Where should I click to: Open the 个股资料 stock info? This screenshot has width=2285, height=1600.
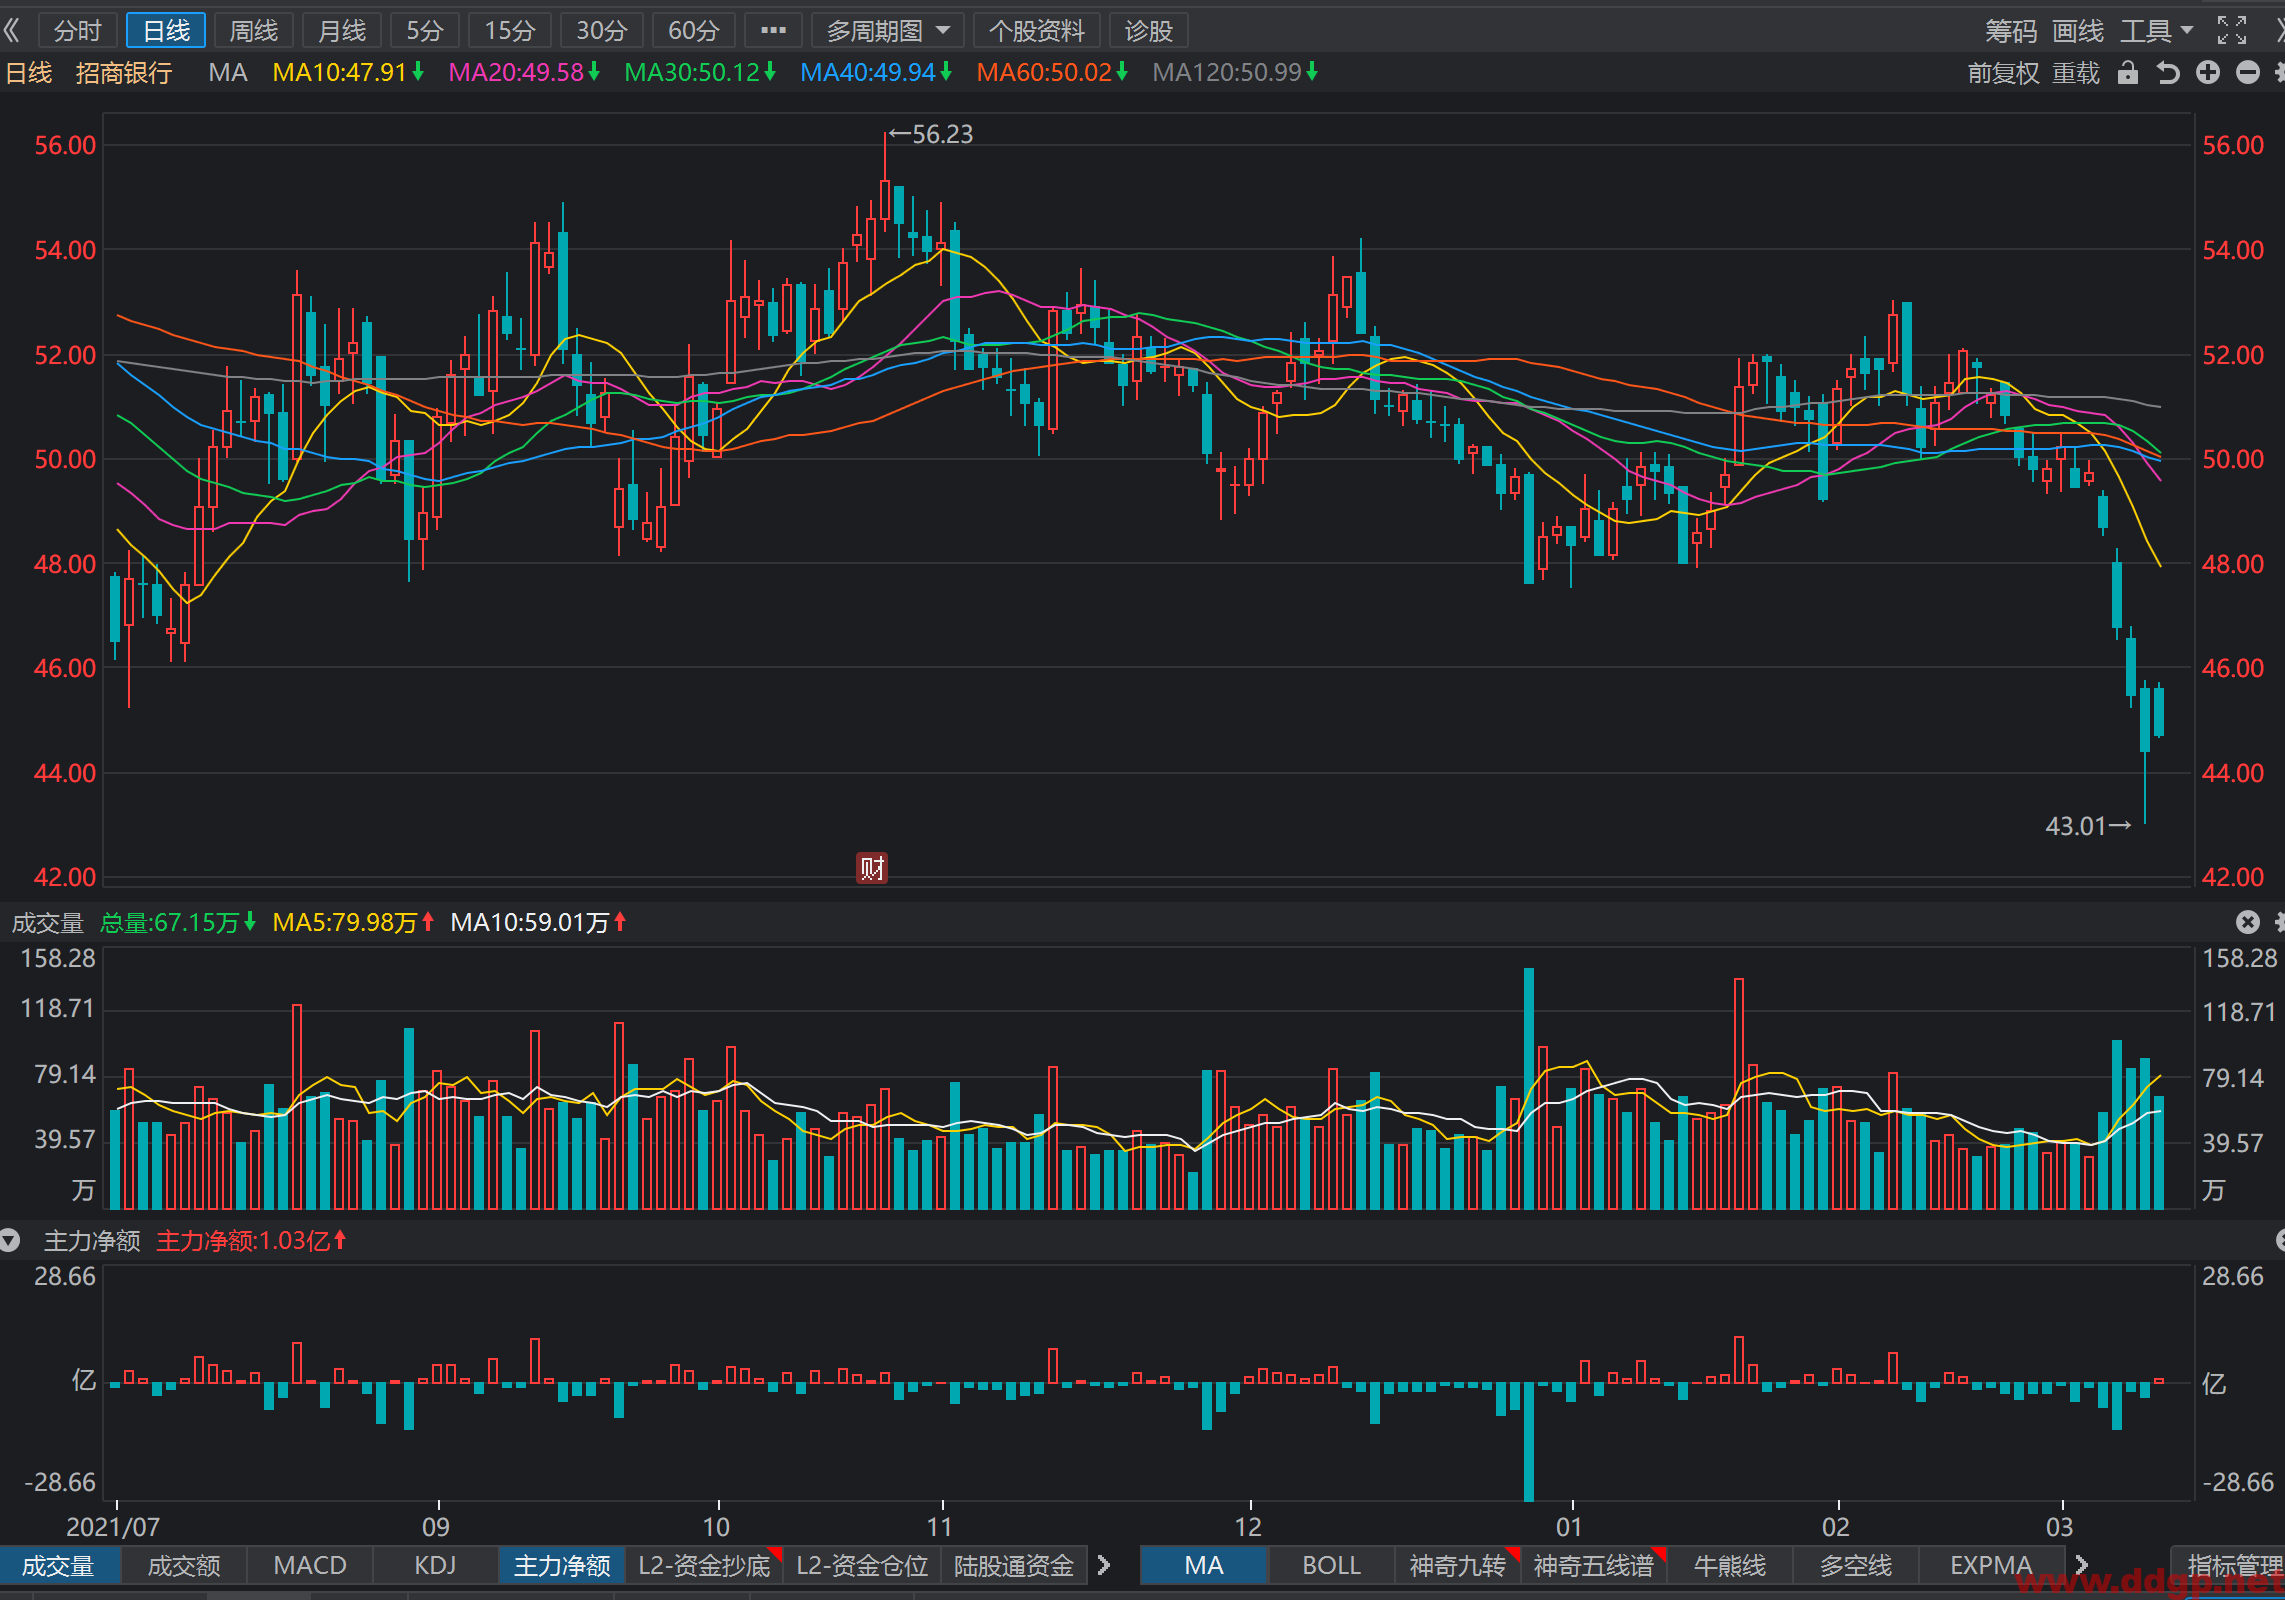(x=1037, y=31)
